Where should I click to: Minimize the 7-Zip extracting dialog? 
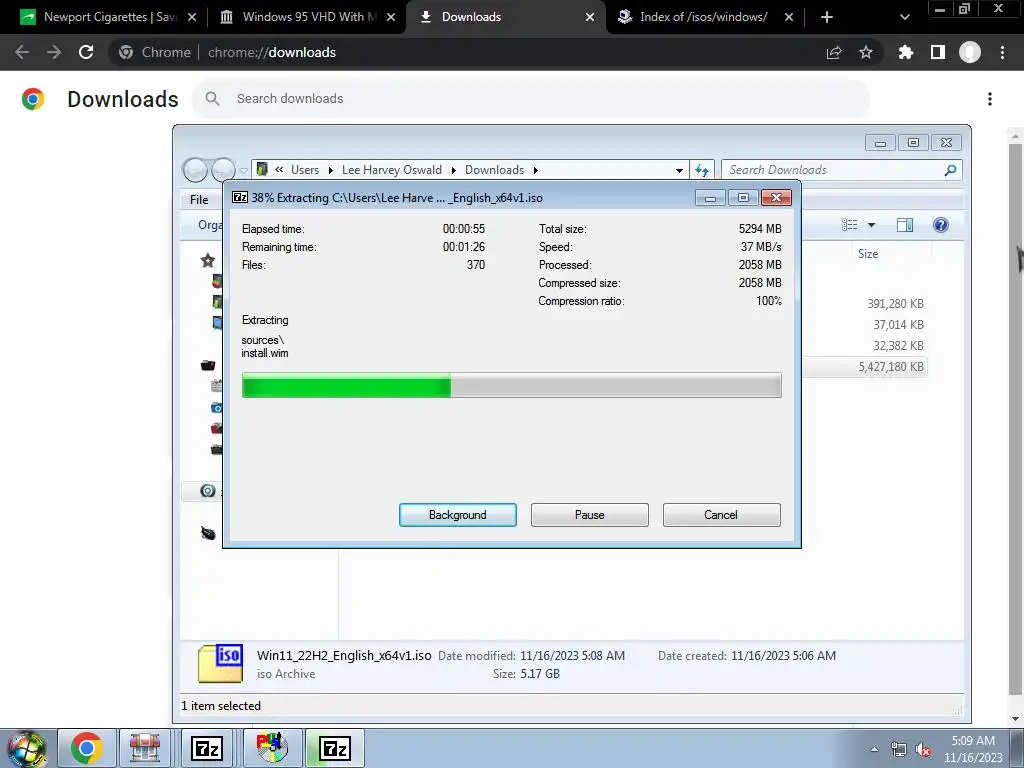tap(710, 198)
